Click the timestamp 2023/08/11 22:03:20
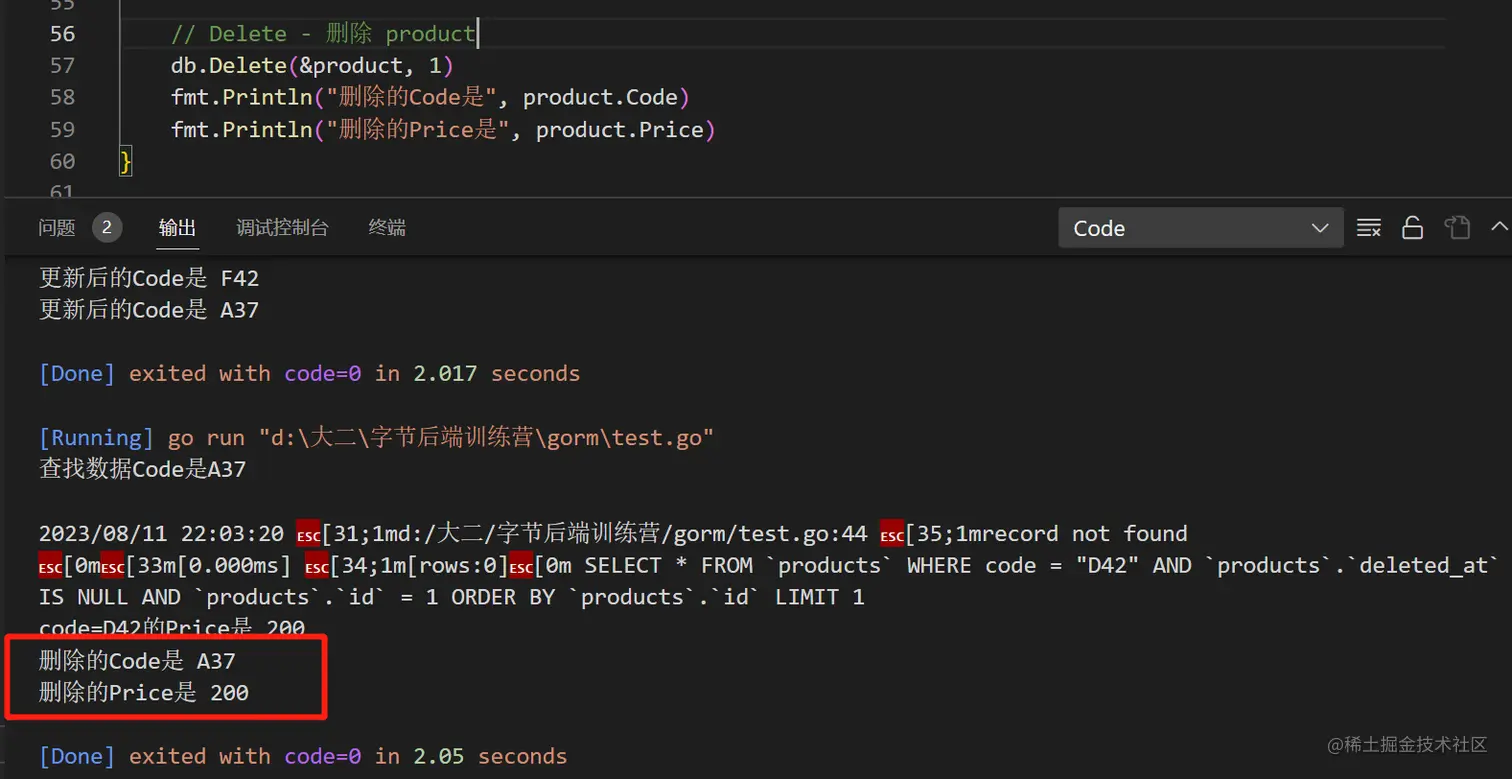Viewport: 1512px width, 779px height. tap(161, 534)
